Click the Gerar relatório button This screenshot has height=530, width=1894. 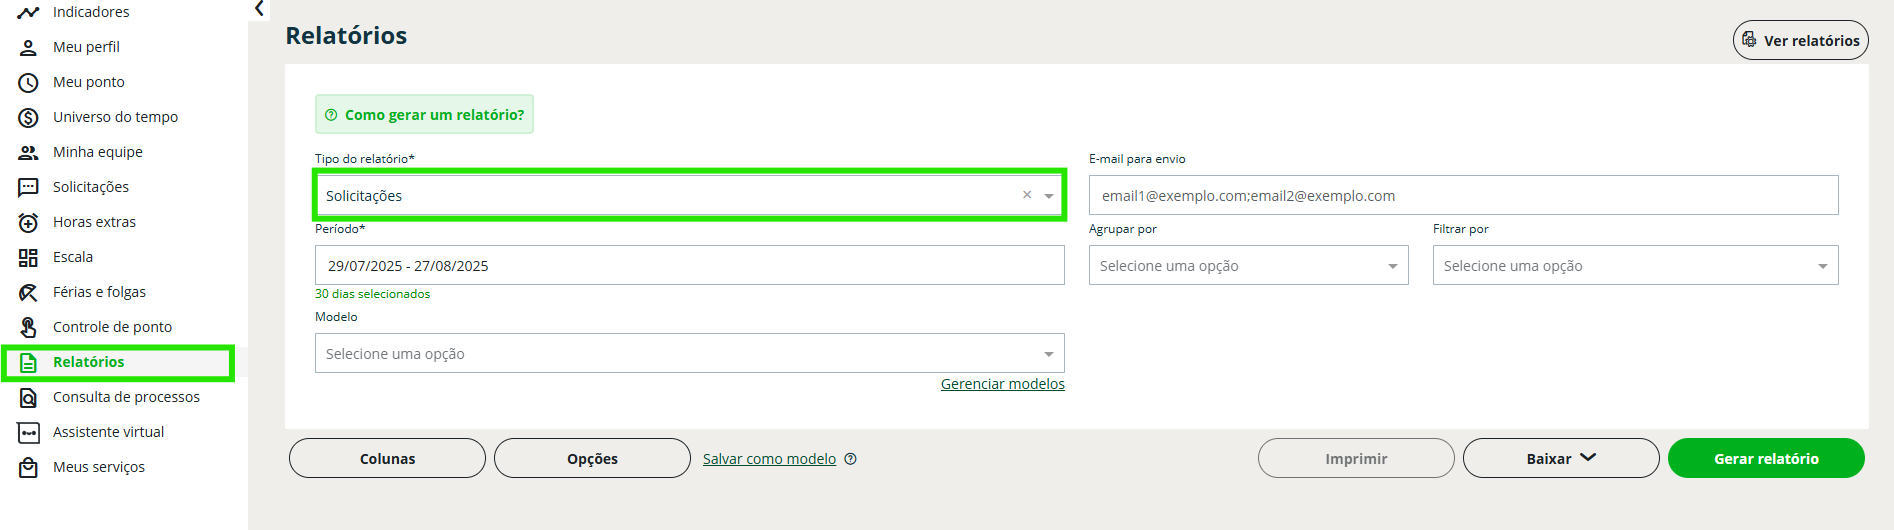(1765, 458)
